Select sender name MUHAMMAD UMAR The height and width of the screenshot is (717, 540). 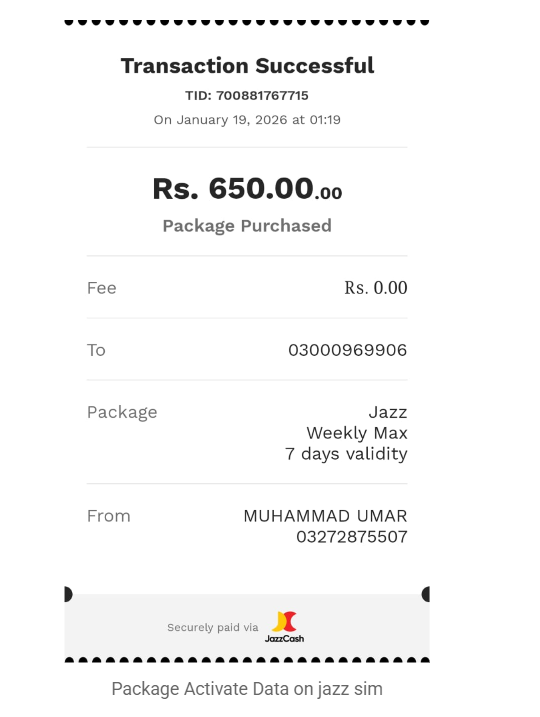point(325,516)
